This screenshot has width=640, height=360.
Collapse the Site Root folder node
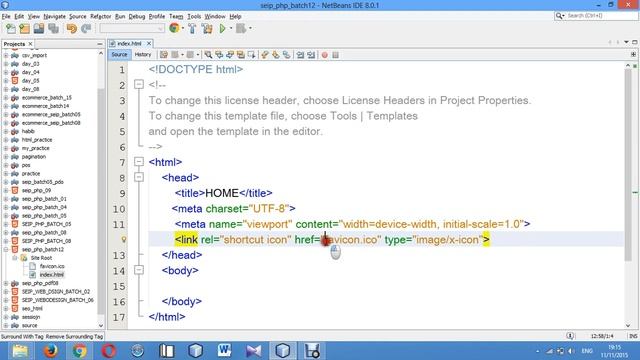tap(15, 258)
